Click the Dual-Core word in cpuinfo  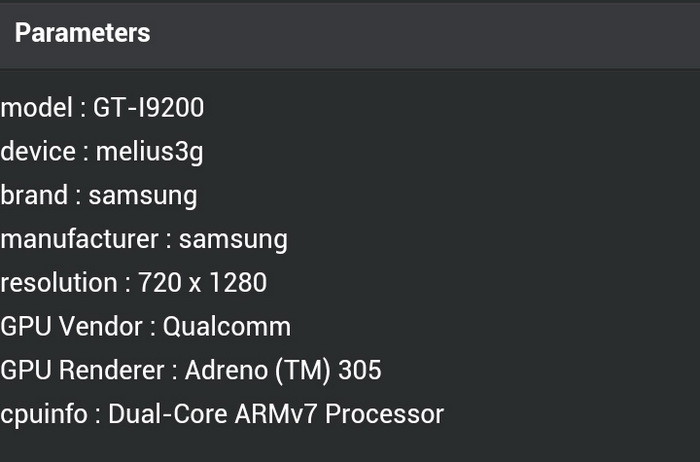[165, 414]
